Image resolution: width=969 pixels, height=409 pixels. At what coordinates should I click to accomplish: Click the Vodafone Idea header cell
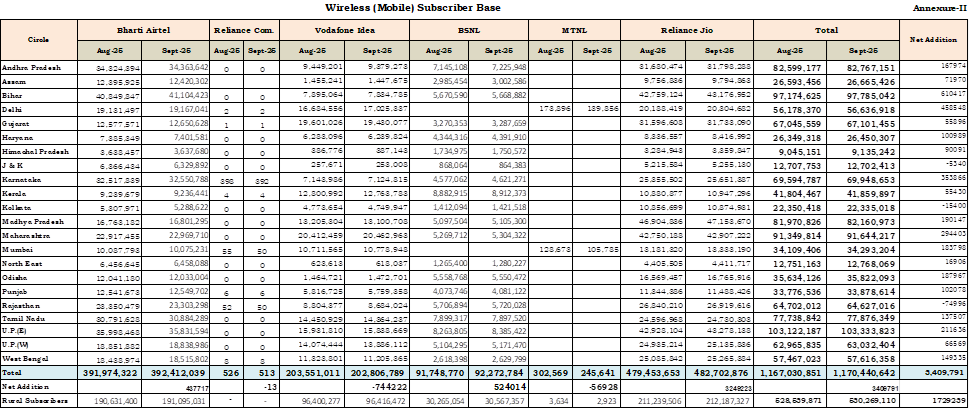(345, 31)
